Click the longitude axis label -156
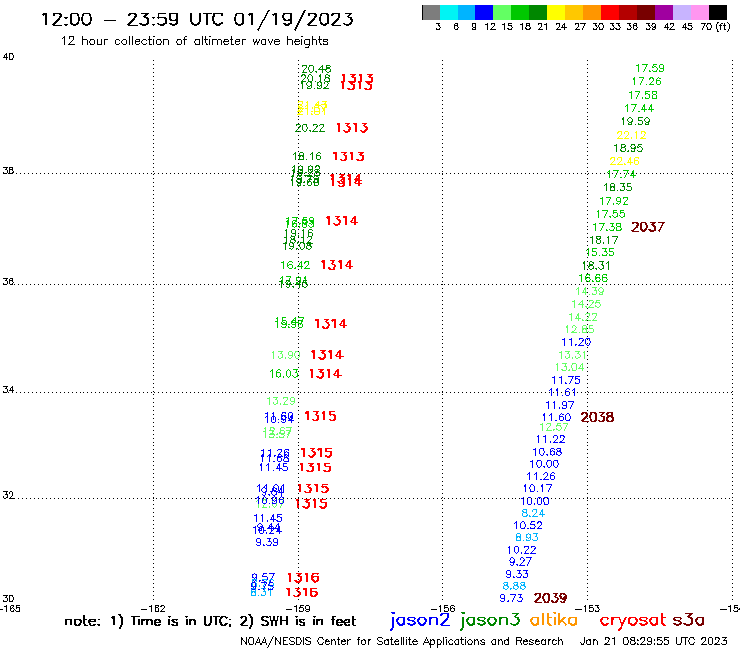740x650 pixels. point(443,609)
